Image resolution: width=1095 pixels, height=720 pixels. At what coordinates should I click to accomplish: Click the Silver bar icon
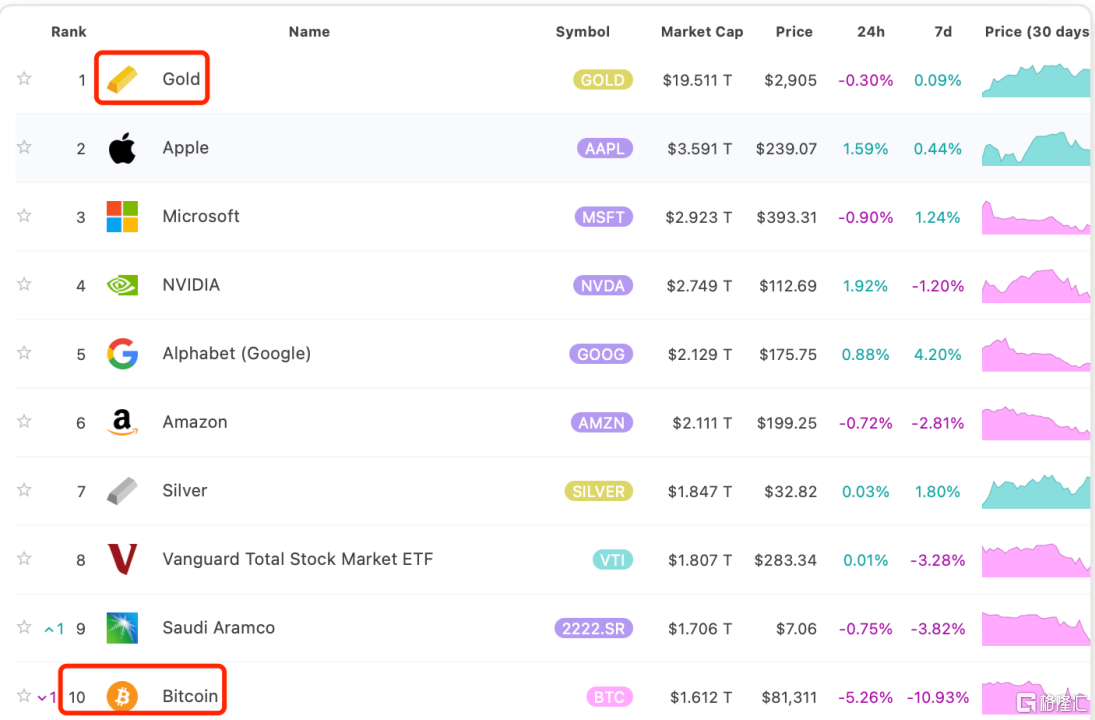click(x=122, y=491)
